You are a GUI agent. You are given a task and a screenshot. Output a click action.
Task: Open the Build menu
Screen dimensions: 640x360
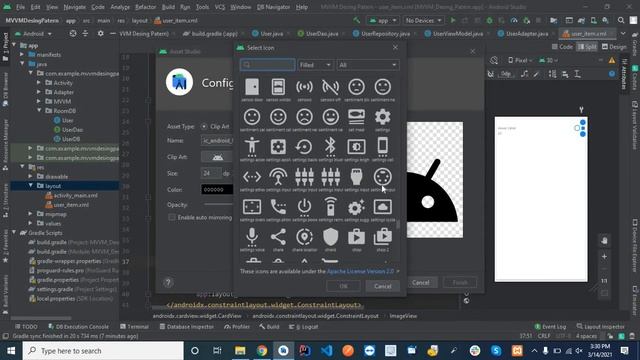pos(168,7)
